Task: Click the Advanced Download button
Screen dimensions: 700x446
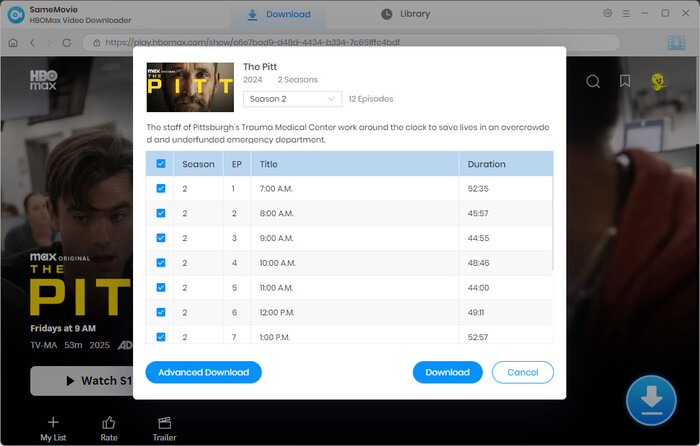Action: 204,372
